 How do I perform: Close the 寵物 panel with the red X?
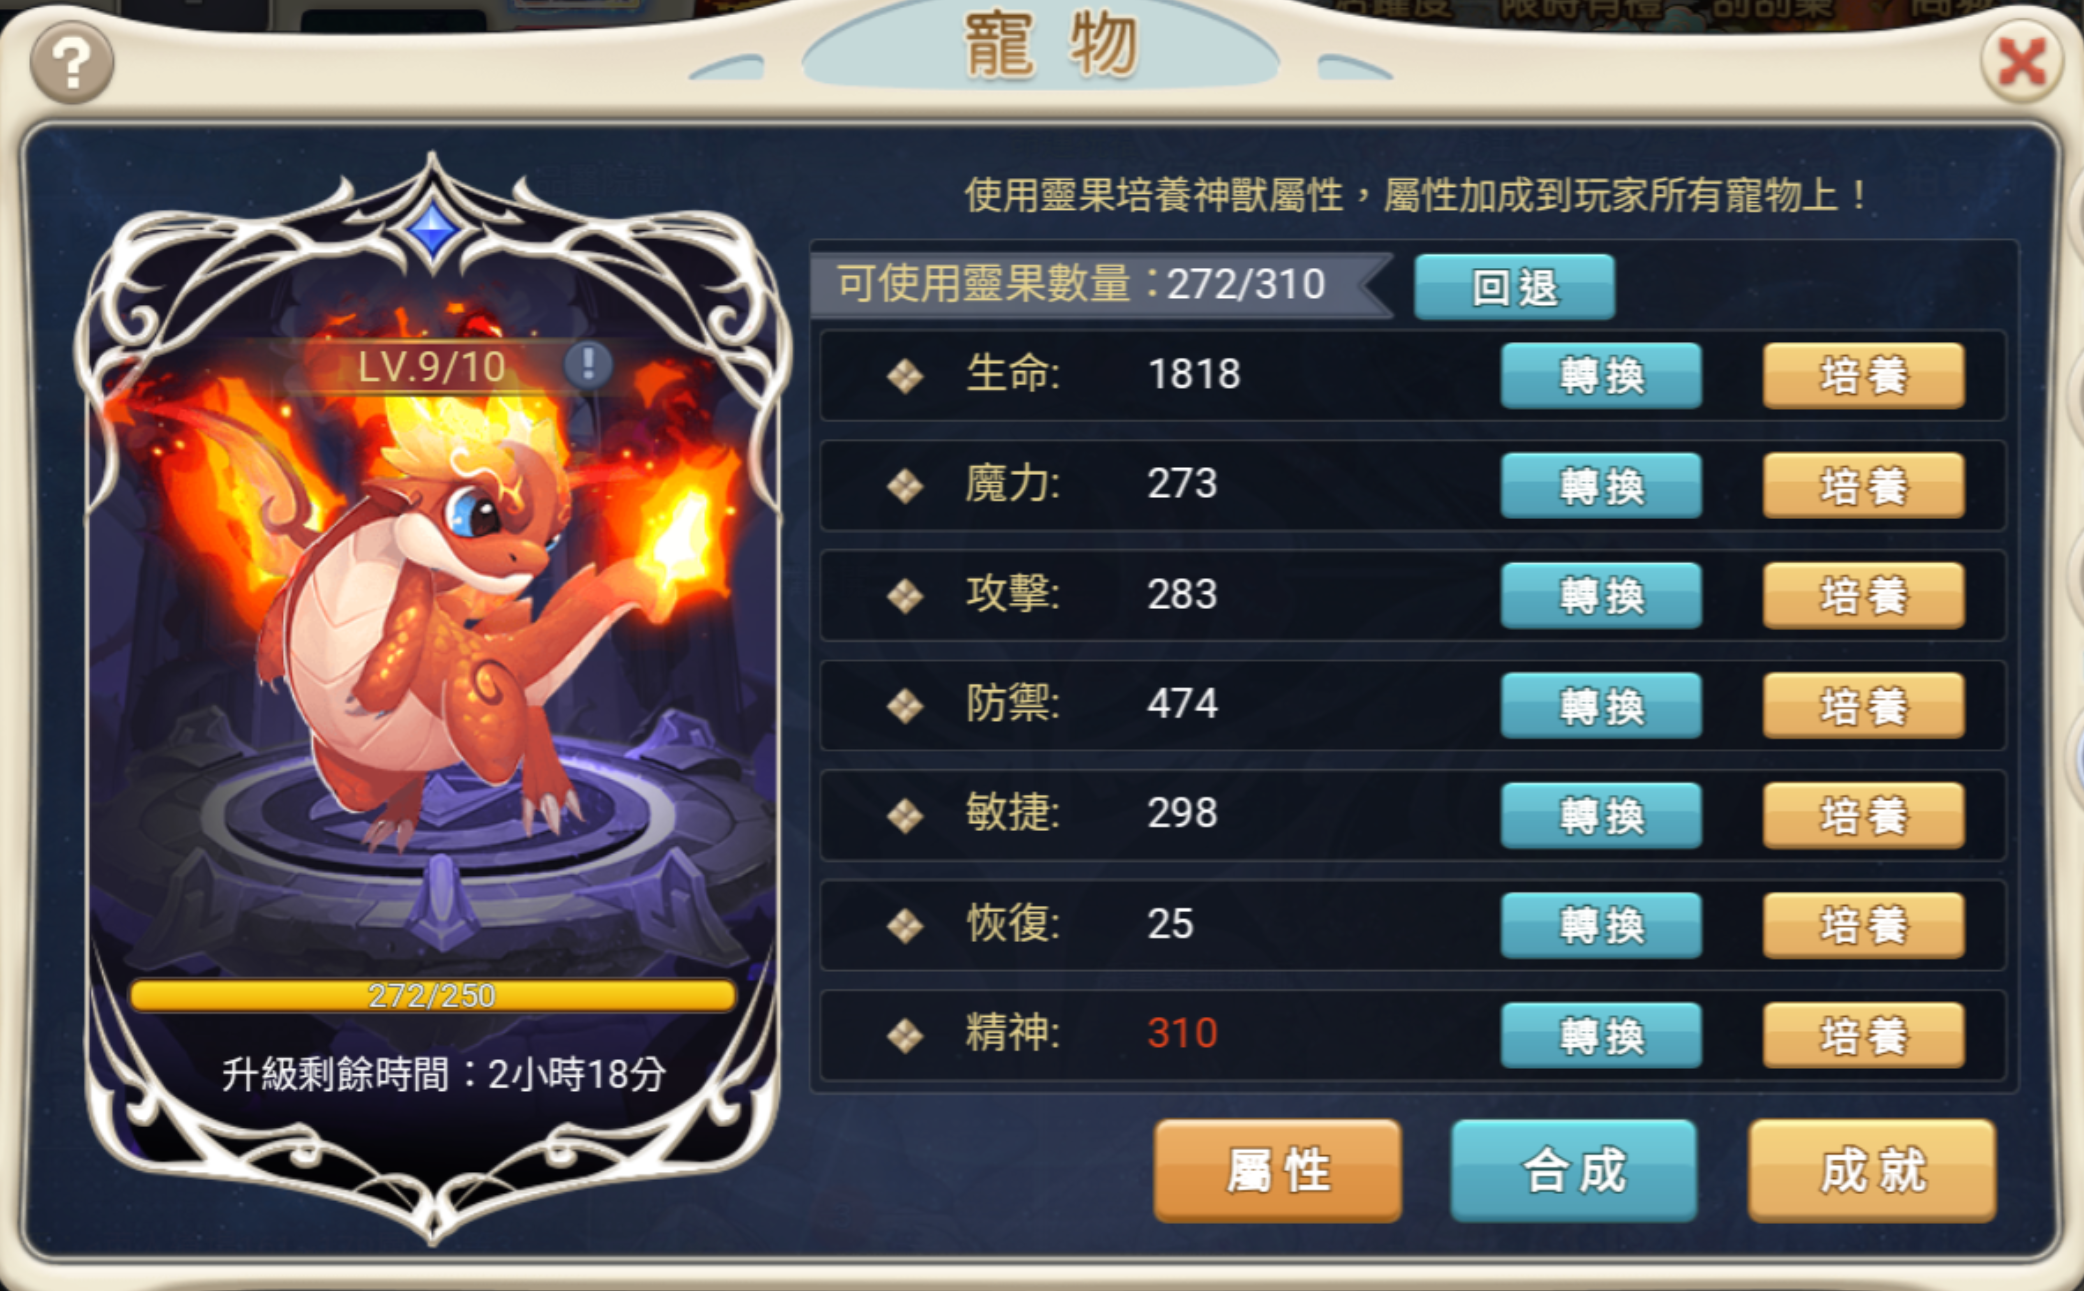2021,63
